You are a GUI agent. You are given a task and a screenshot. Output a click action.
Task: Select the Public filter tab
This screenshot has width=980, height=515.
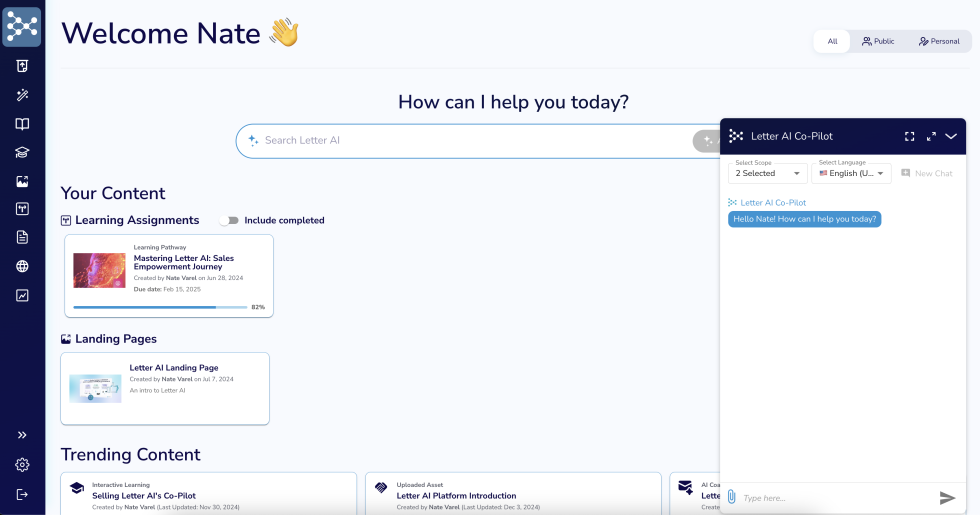click(879, 41)
